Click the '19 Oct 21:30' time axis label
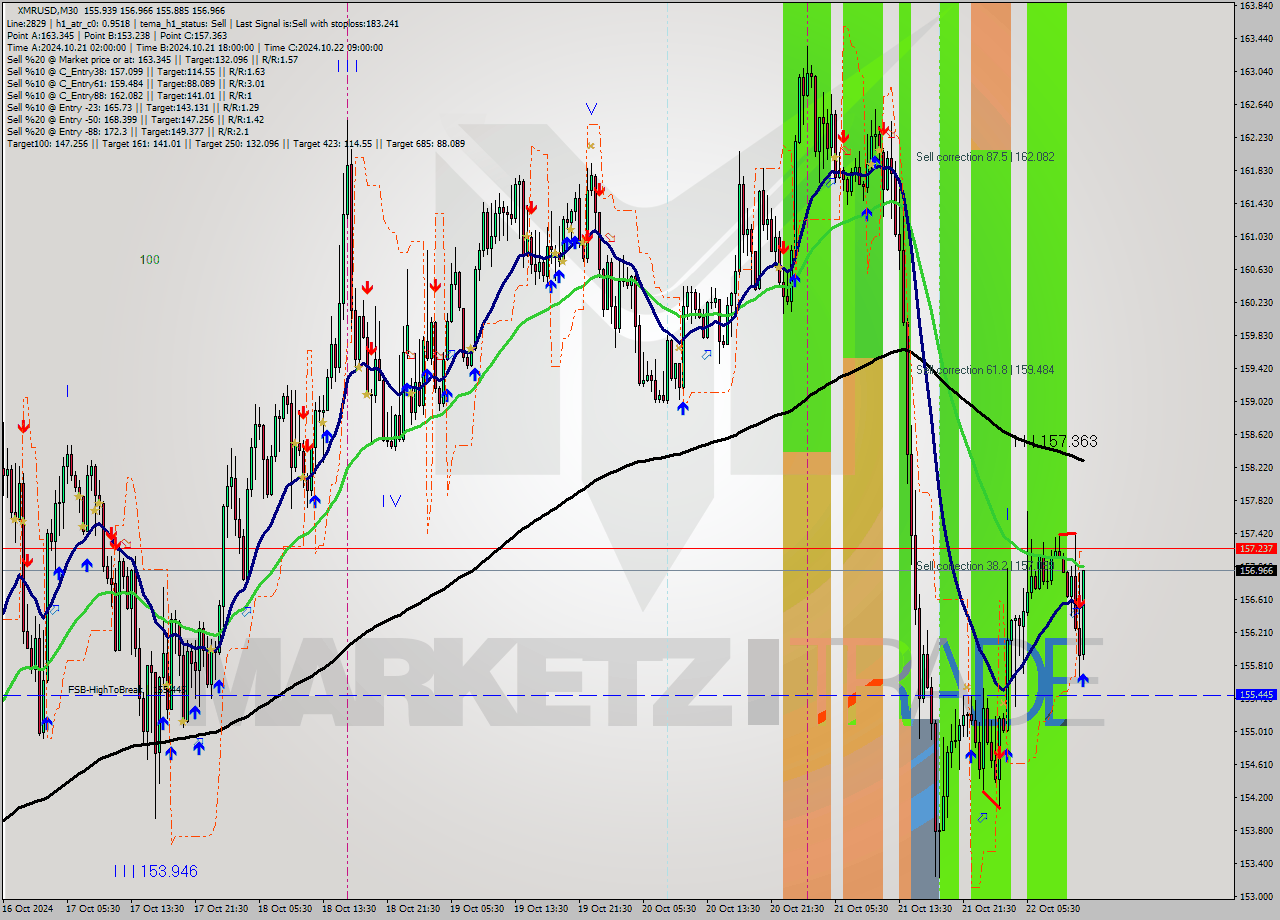The height and width of the screenshot is (920, 1280). tap(604, 909)
